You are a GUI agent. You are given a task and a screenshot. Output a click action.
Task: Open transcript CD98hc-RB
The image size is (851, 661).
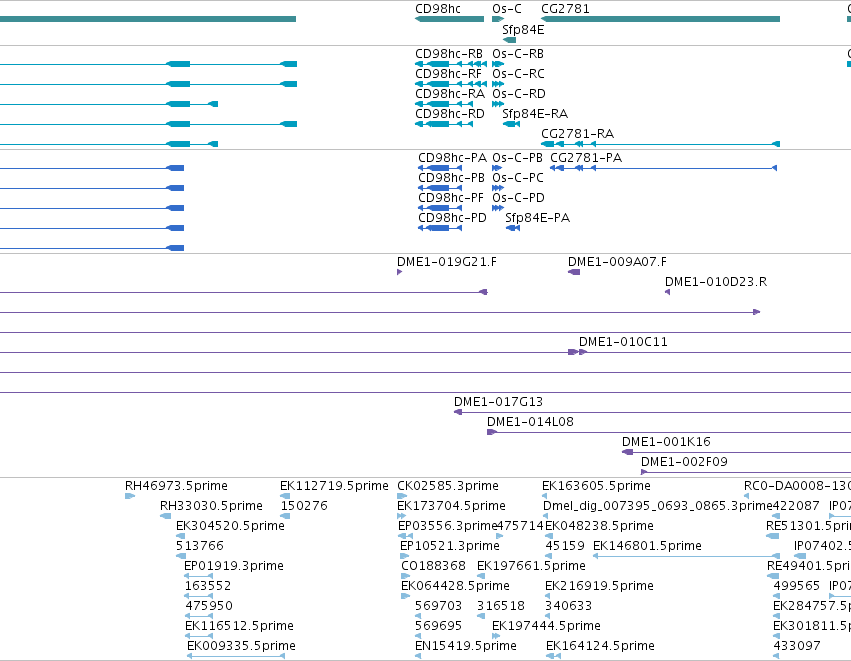click(450, 64)
